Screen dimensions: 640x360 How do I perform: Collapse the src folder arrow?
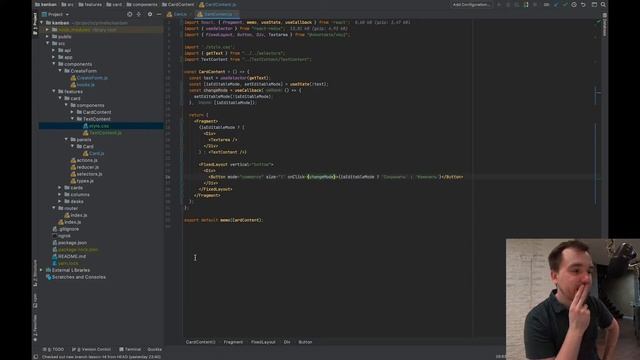47,43
